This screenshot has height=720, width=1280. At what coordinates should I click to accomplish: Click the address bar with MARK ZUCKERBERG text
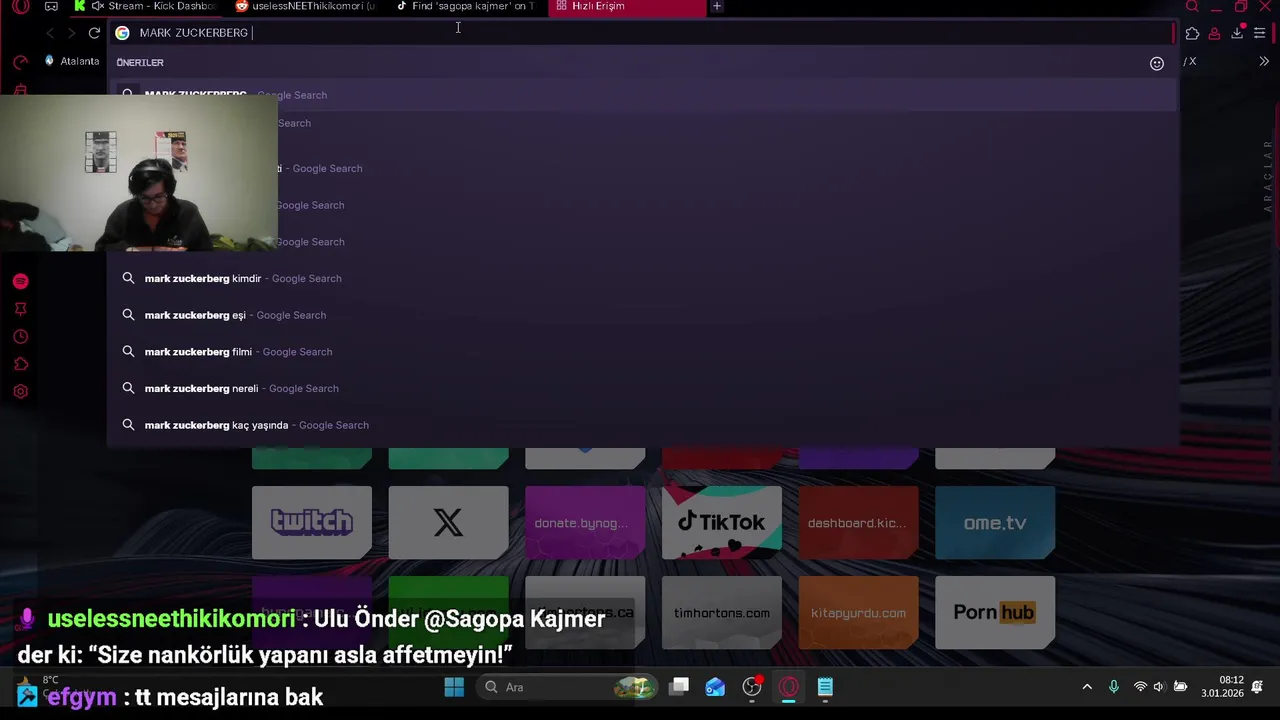[640, 33]
